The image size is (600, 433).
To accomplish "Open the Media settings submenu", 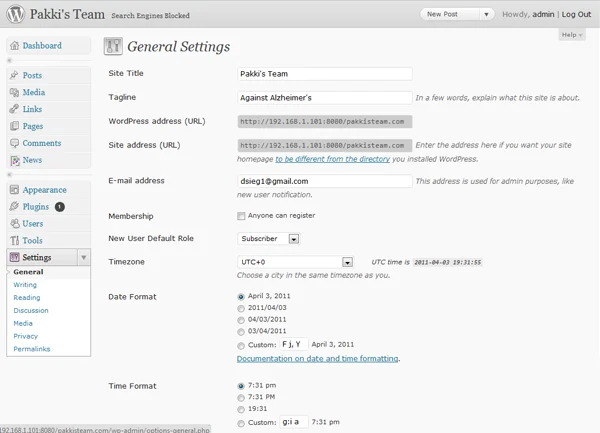I will (x=23, y=323).
